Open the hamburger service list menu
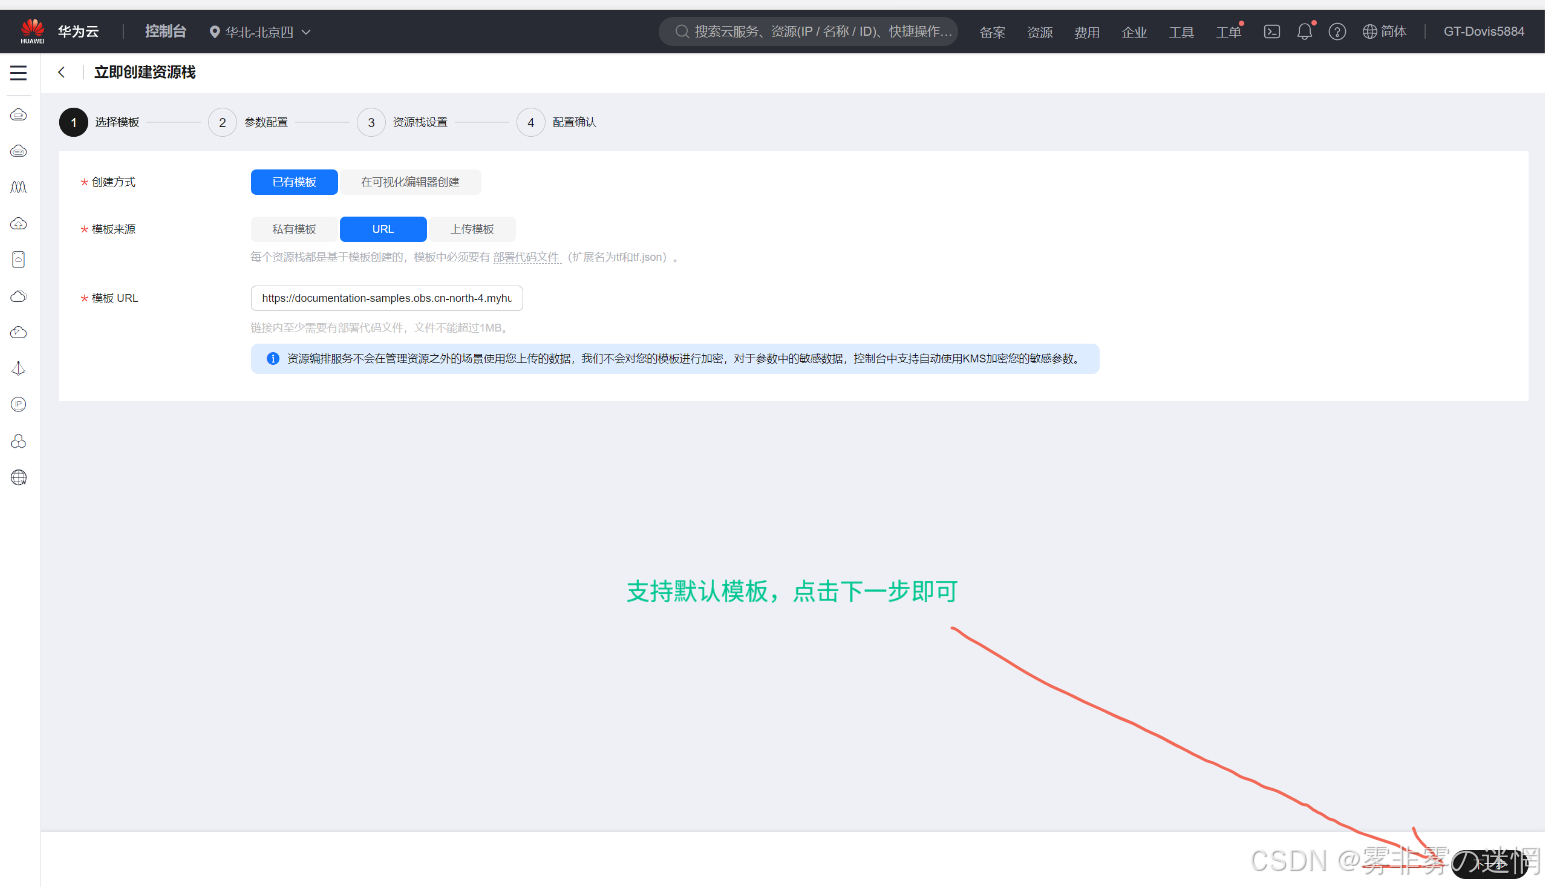This screenshot has height=887, width=1545. click(18, 73)
